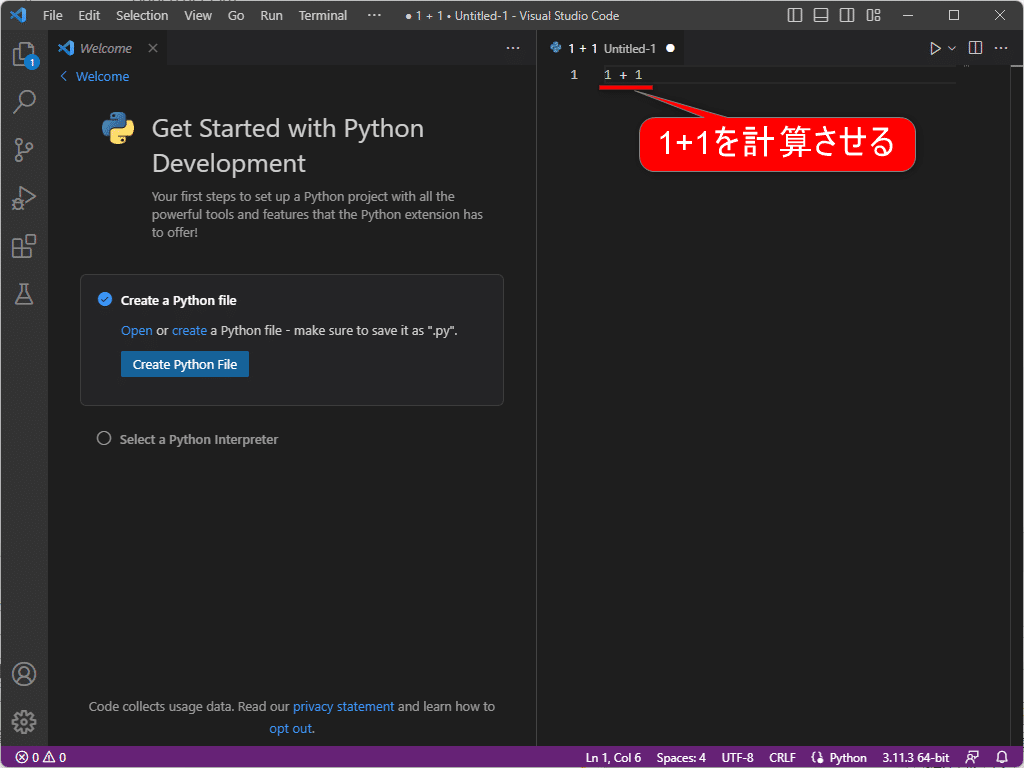Open the Go menu
Screen dimensions: 1024x768
(x=236, y=15)
